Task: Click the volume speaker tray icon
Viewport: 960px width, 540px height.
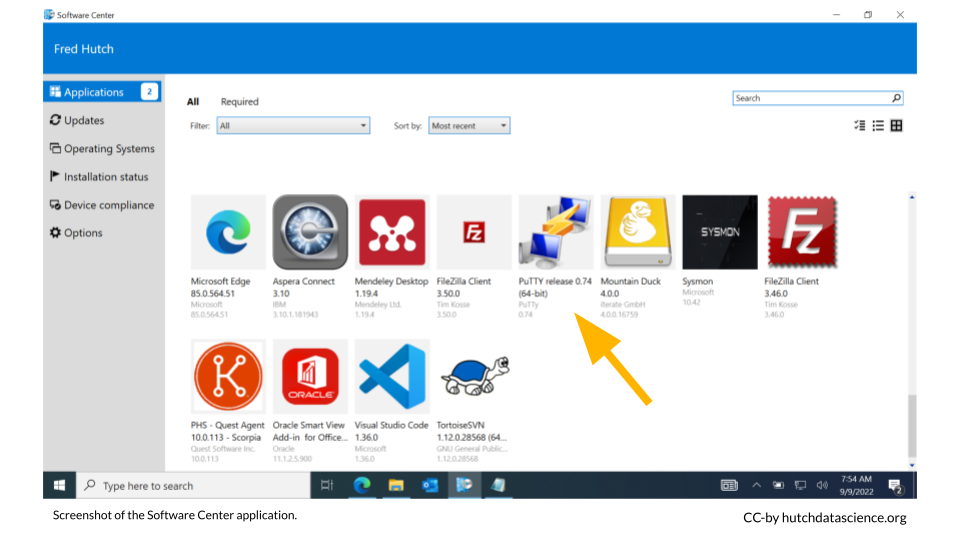Action: pos(822,486)
